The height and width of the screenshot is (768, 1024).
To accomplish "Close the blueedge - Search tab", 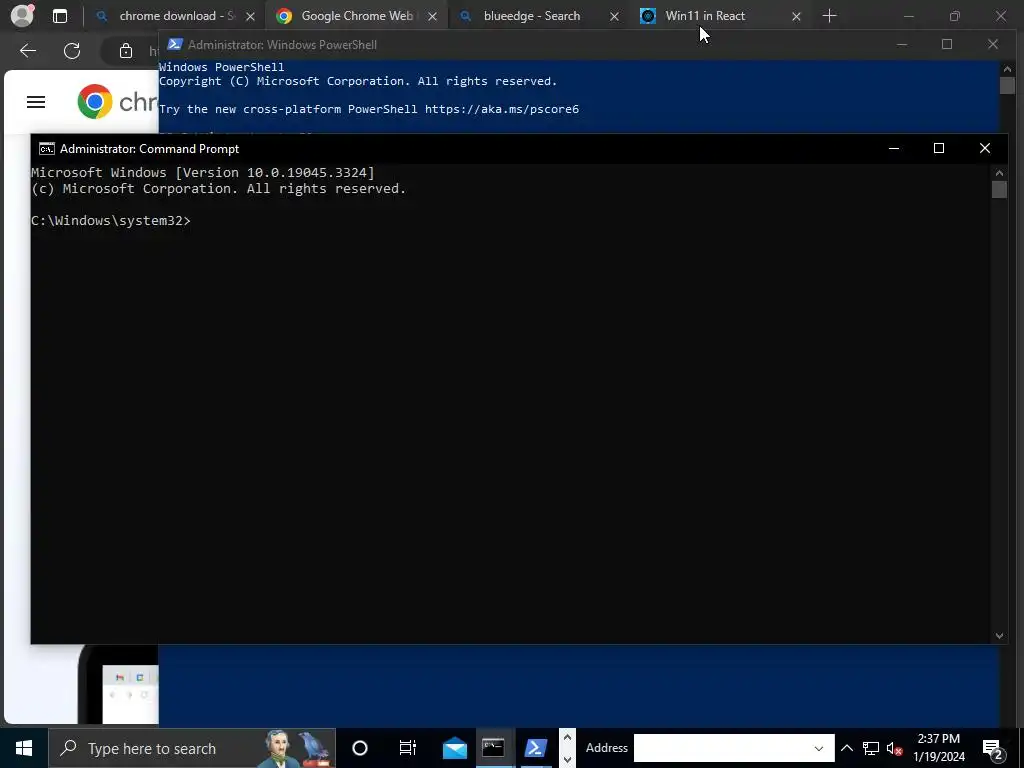I will [x=614, y=16].
